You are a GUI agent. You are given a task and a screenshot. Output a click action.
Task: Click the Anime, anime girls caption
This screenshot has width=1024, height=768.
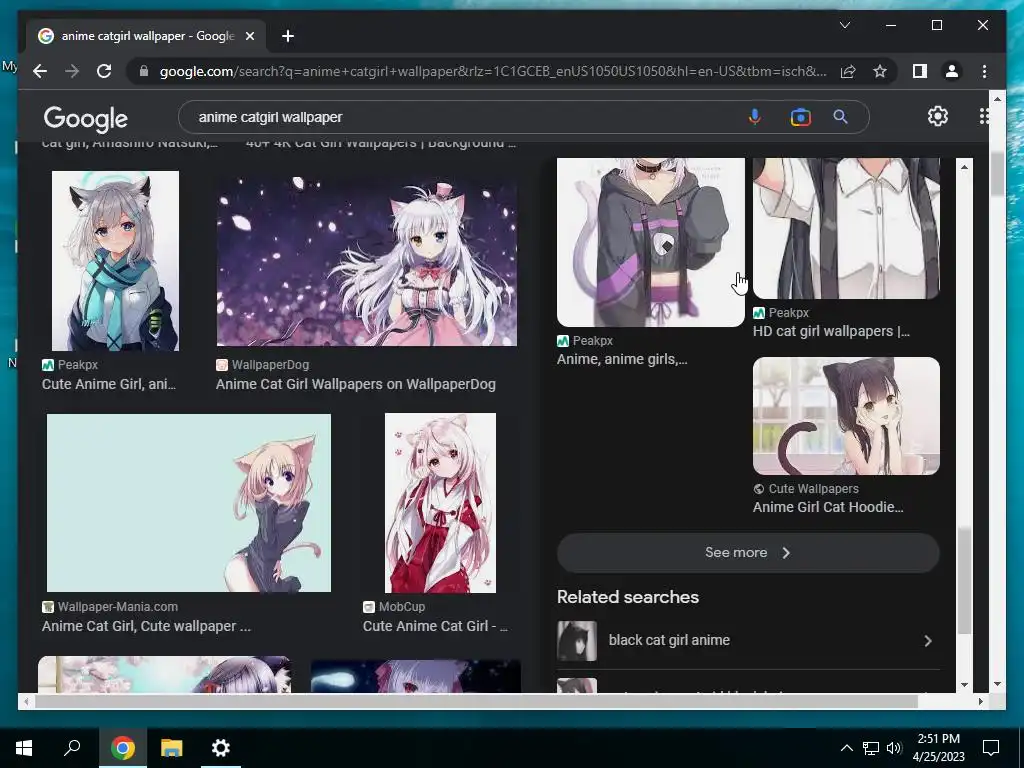(622, 359)
